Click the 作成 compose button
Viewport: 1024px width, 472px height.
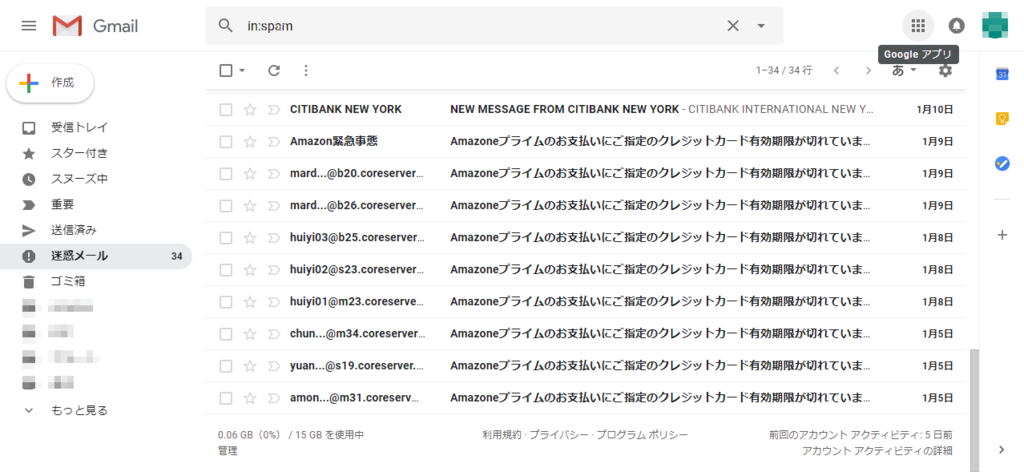[x=50, y=83]
